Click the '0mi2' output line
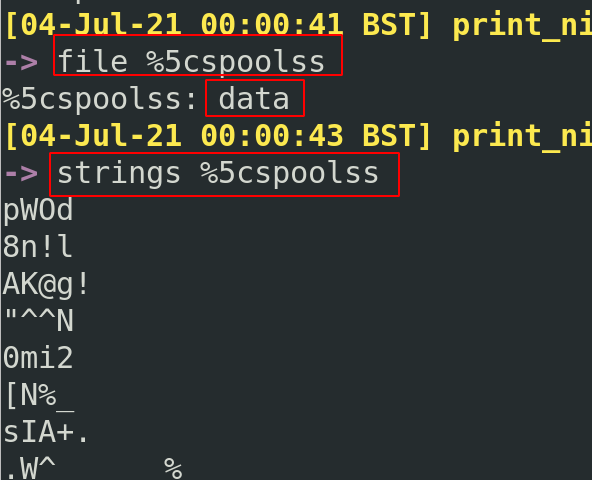This screenshot has width=592, height=480. (38, 358)
